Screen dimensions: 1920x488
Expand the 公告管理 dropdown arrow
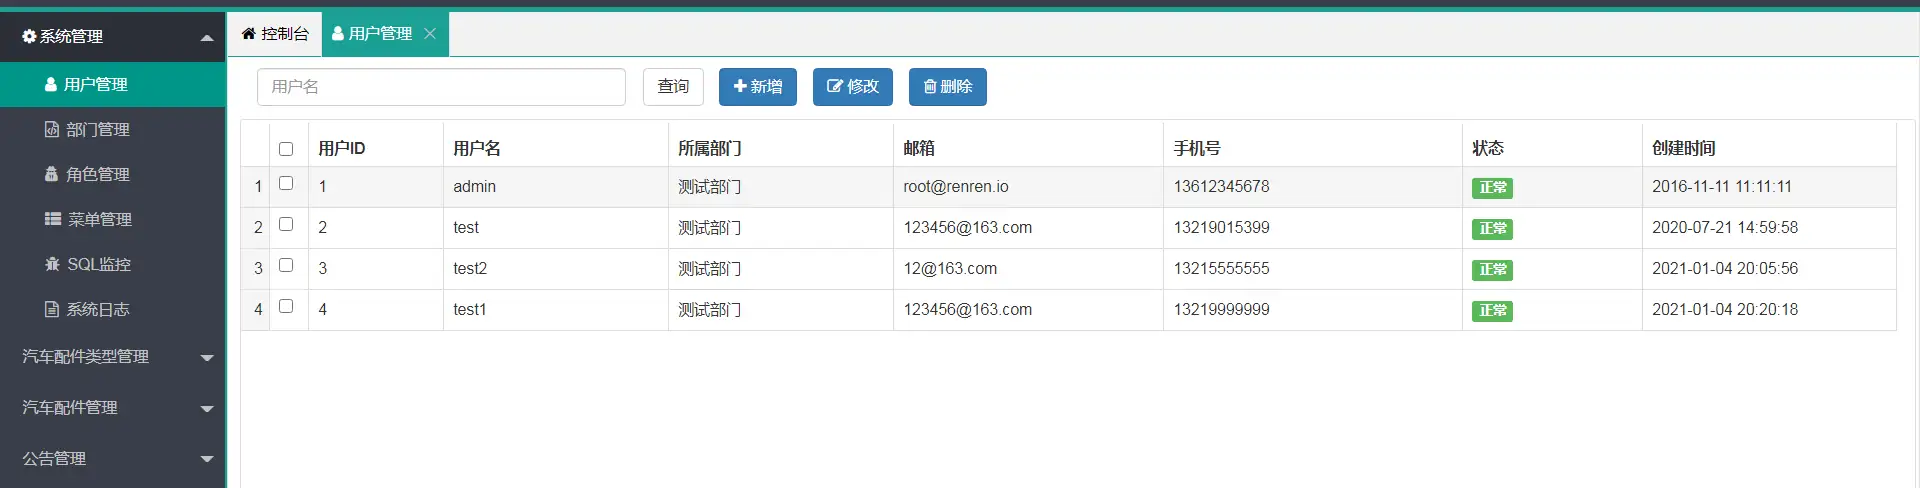point(207,460)
